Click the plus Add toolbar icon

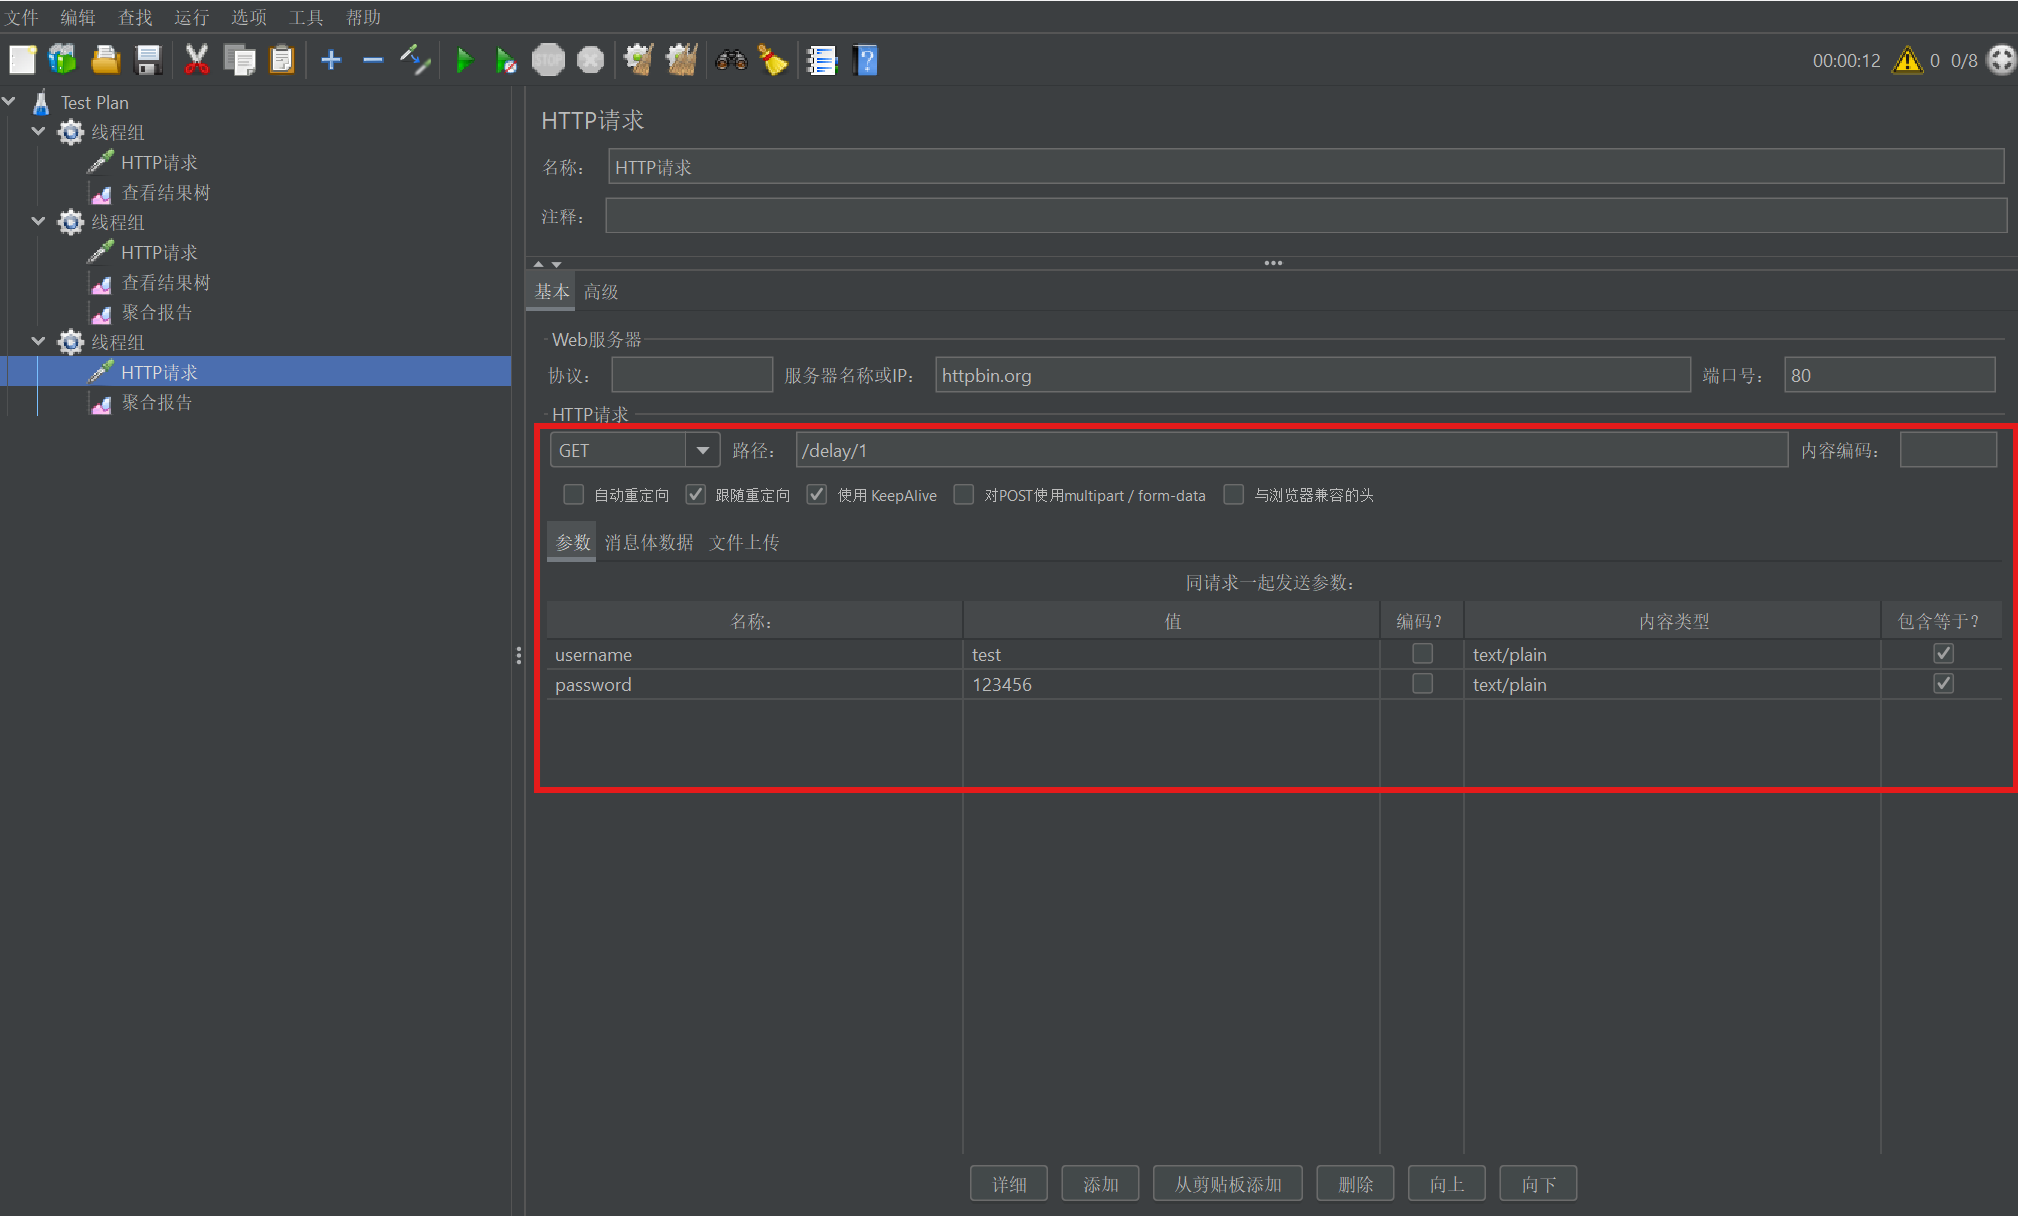pyautogui.click(x=331, y=61)
